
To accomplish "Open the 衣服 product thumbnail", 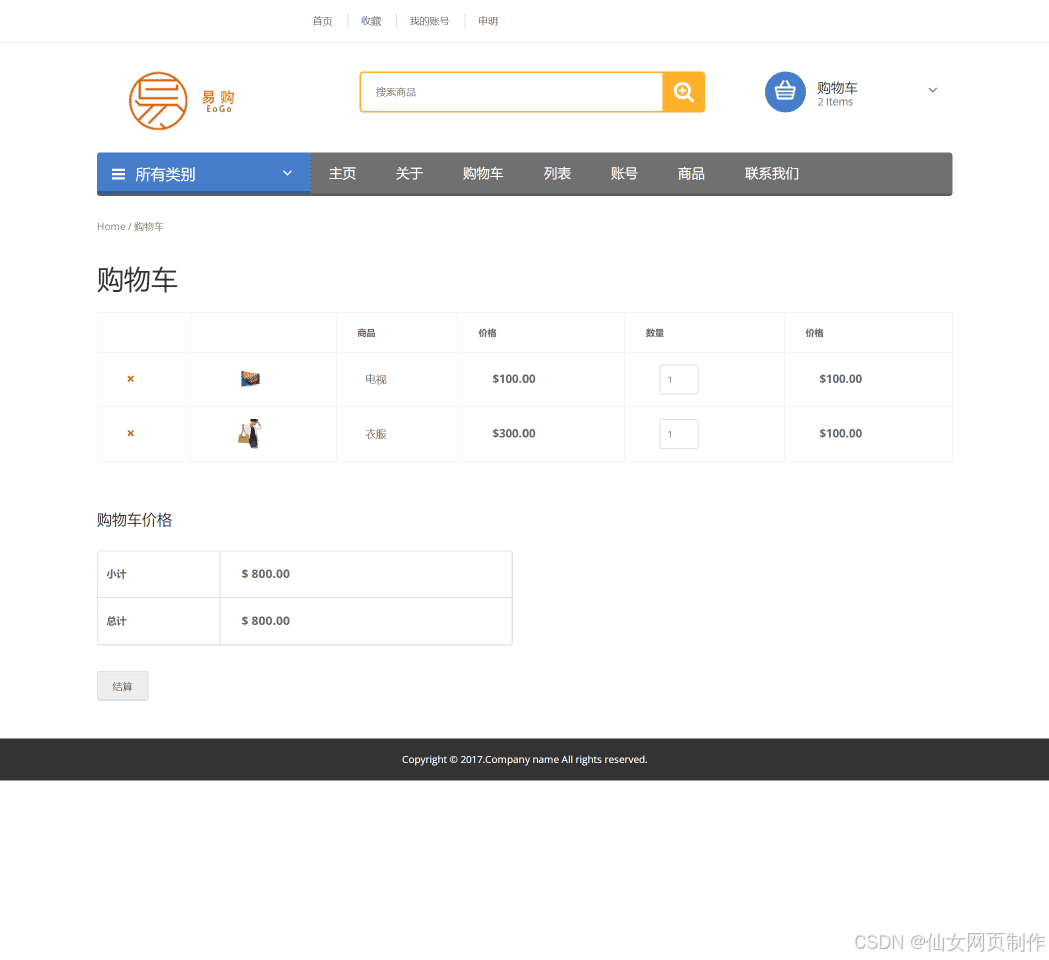I will point(250,434).
